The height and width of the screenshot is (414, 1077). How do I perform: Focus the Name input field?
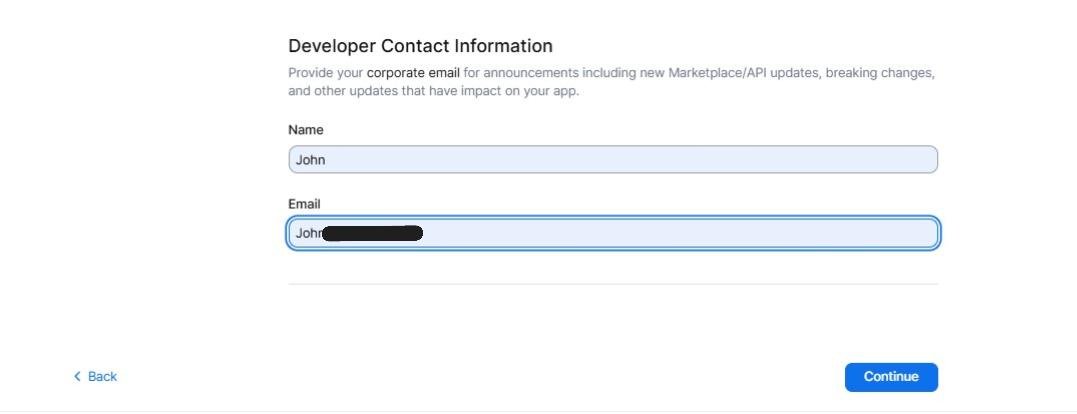[x=612, y=160]
